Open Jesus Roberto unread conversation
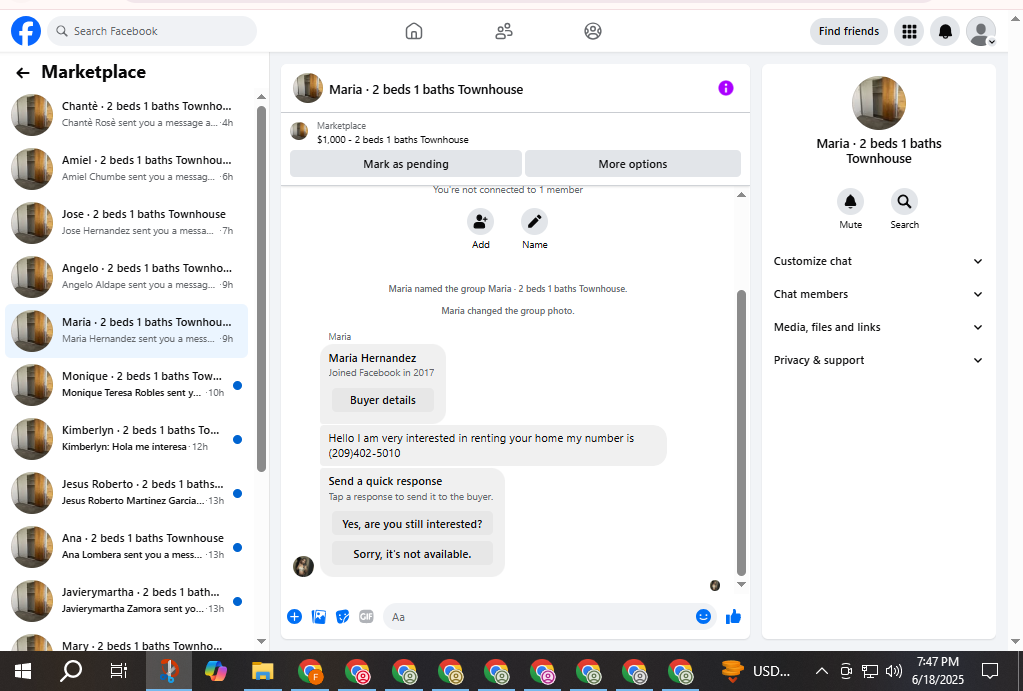The width and height of the screenshot is (1023, 691). pos(127,493)
